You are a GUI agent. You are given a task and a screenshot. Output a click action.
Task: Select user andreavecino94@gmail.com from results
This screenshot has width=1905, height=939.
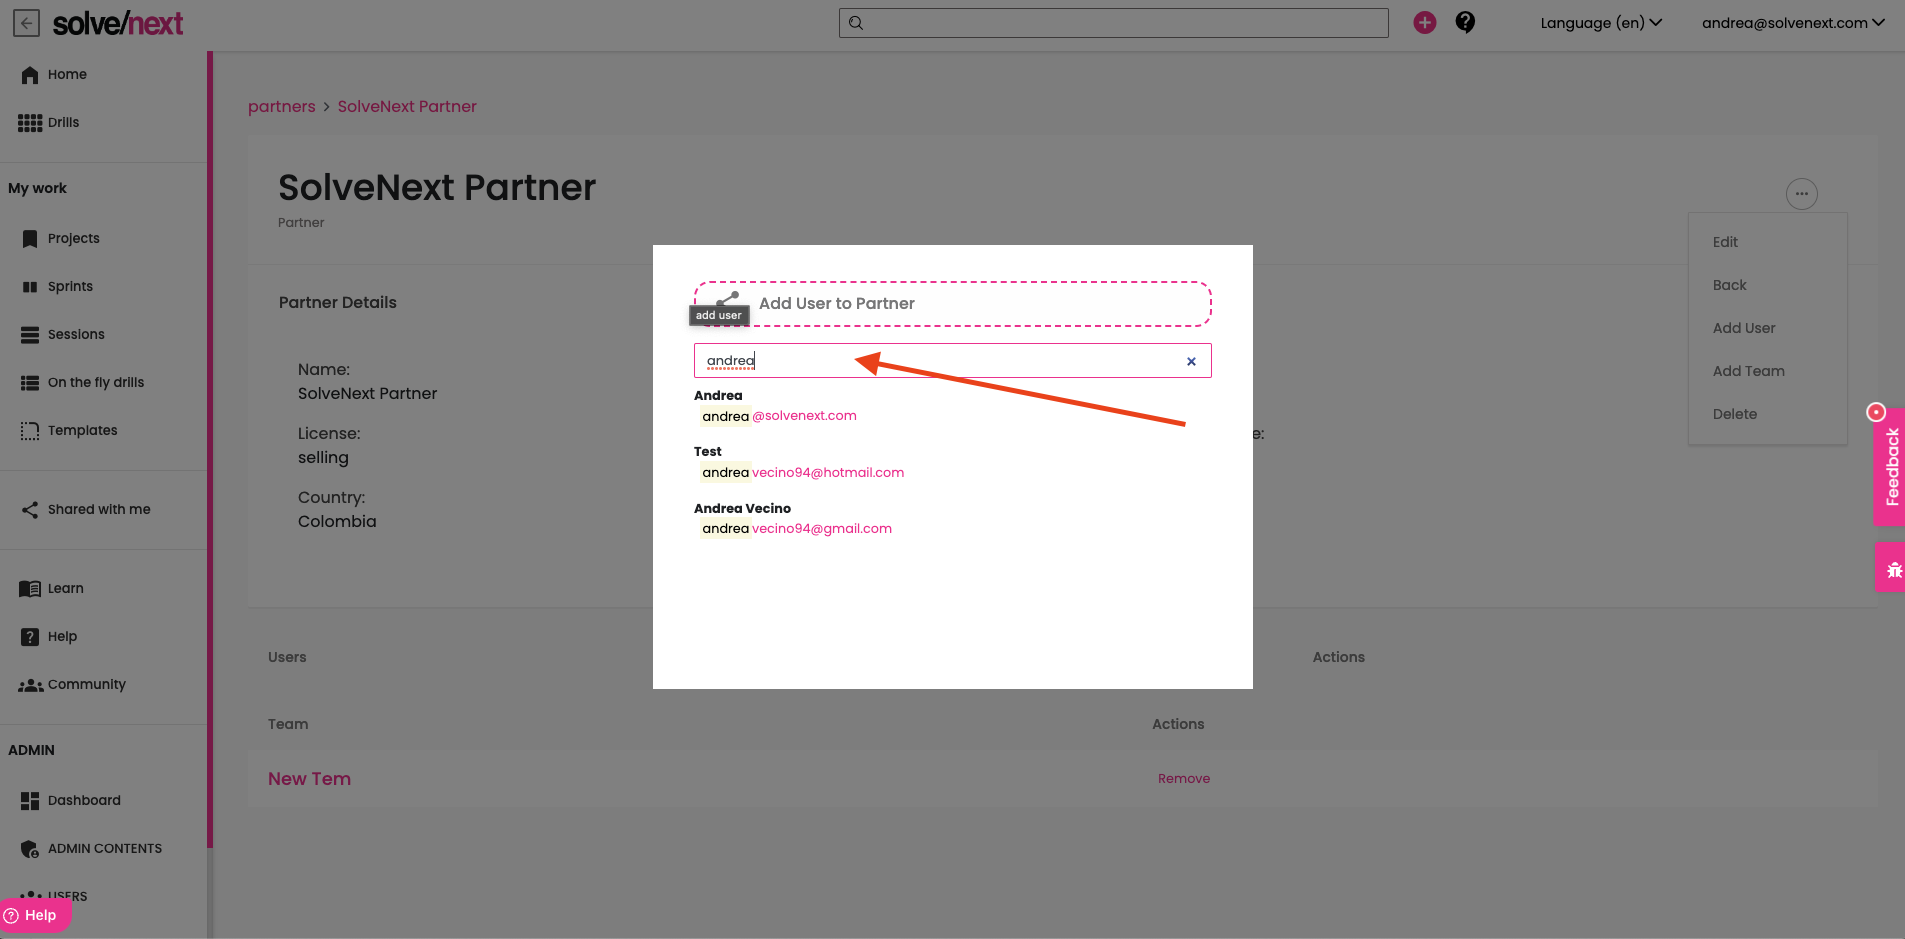click(796, 529)
